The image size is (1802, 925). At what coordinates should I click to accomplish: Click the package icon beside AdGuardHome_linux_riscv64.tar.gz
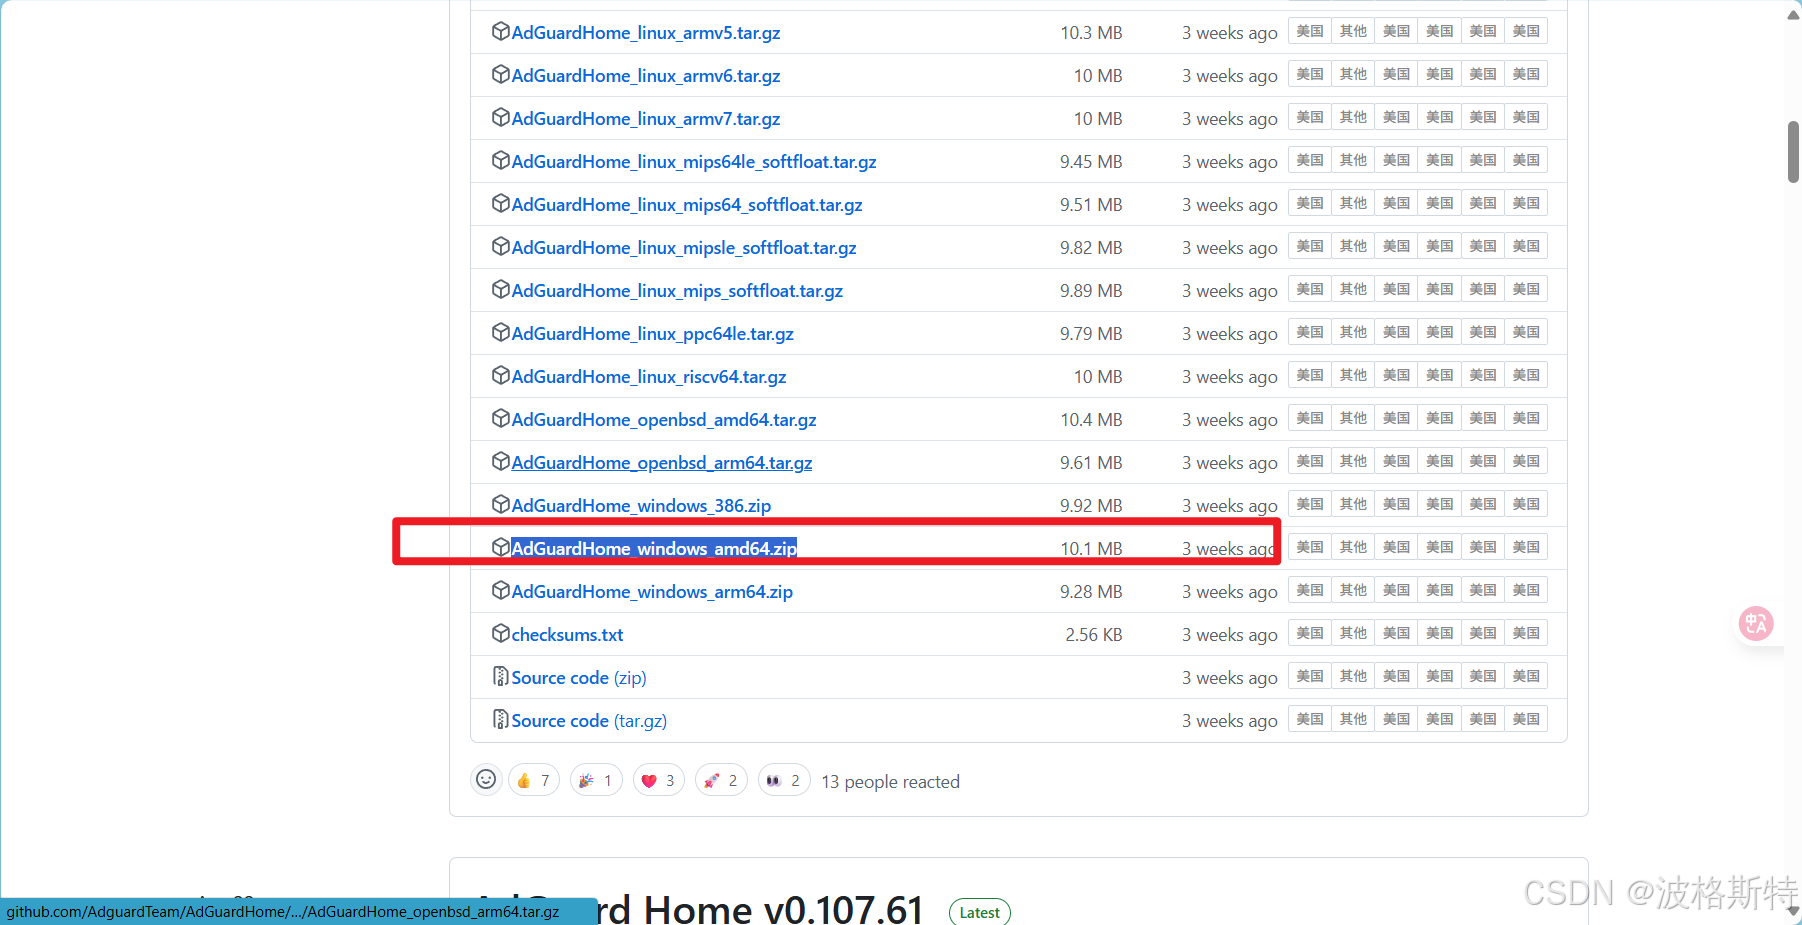click(x=501, y=376)
